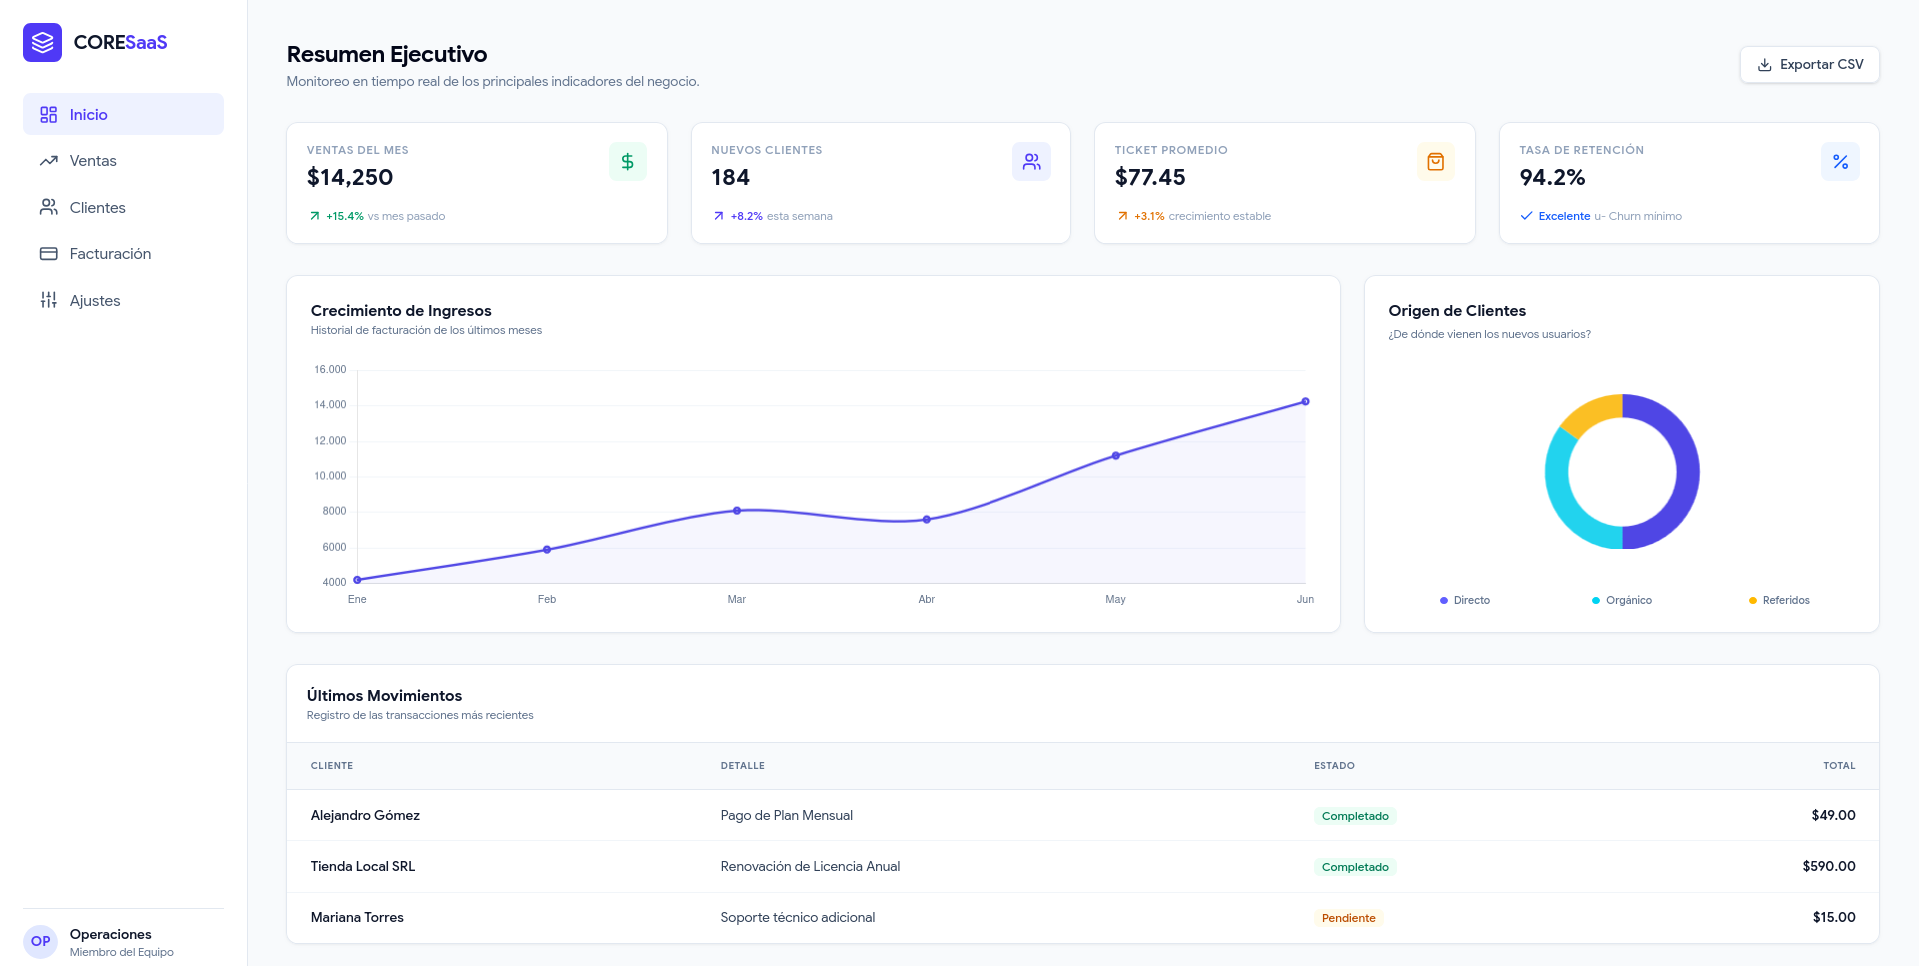1920x966 pixels.
Task: Click the green up arrow beside +15.4%
Action: [x=315, y=216]
